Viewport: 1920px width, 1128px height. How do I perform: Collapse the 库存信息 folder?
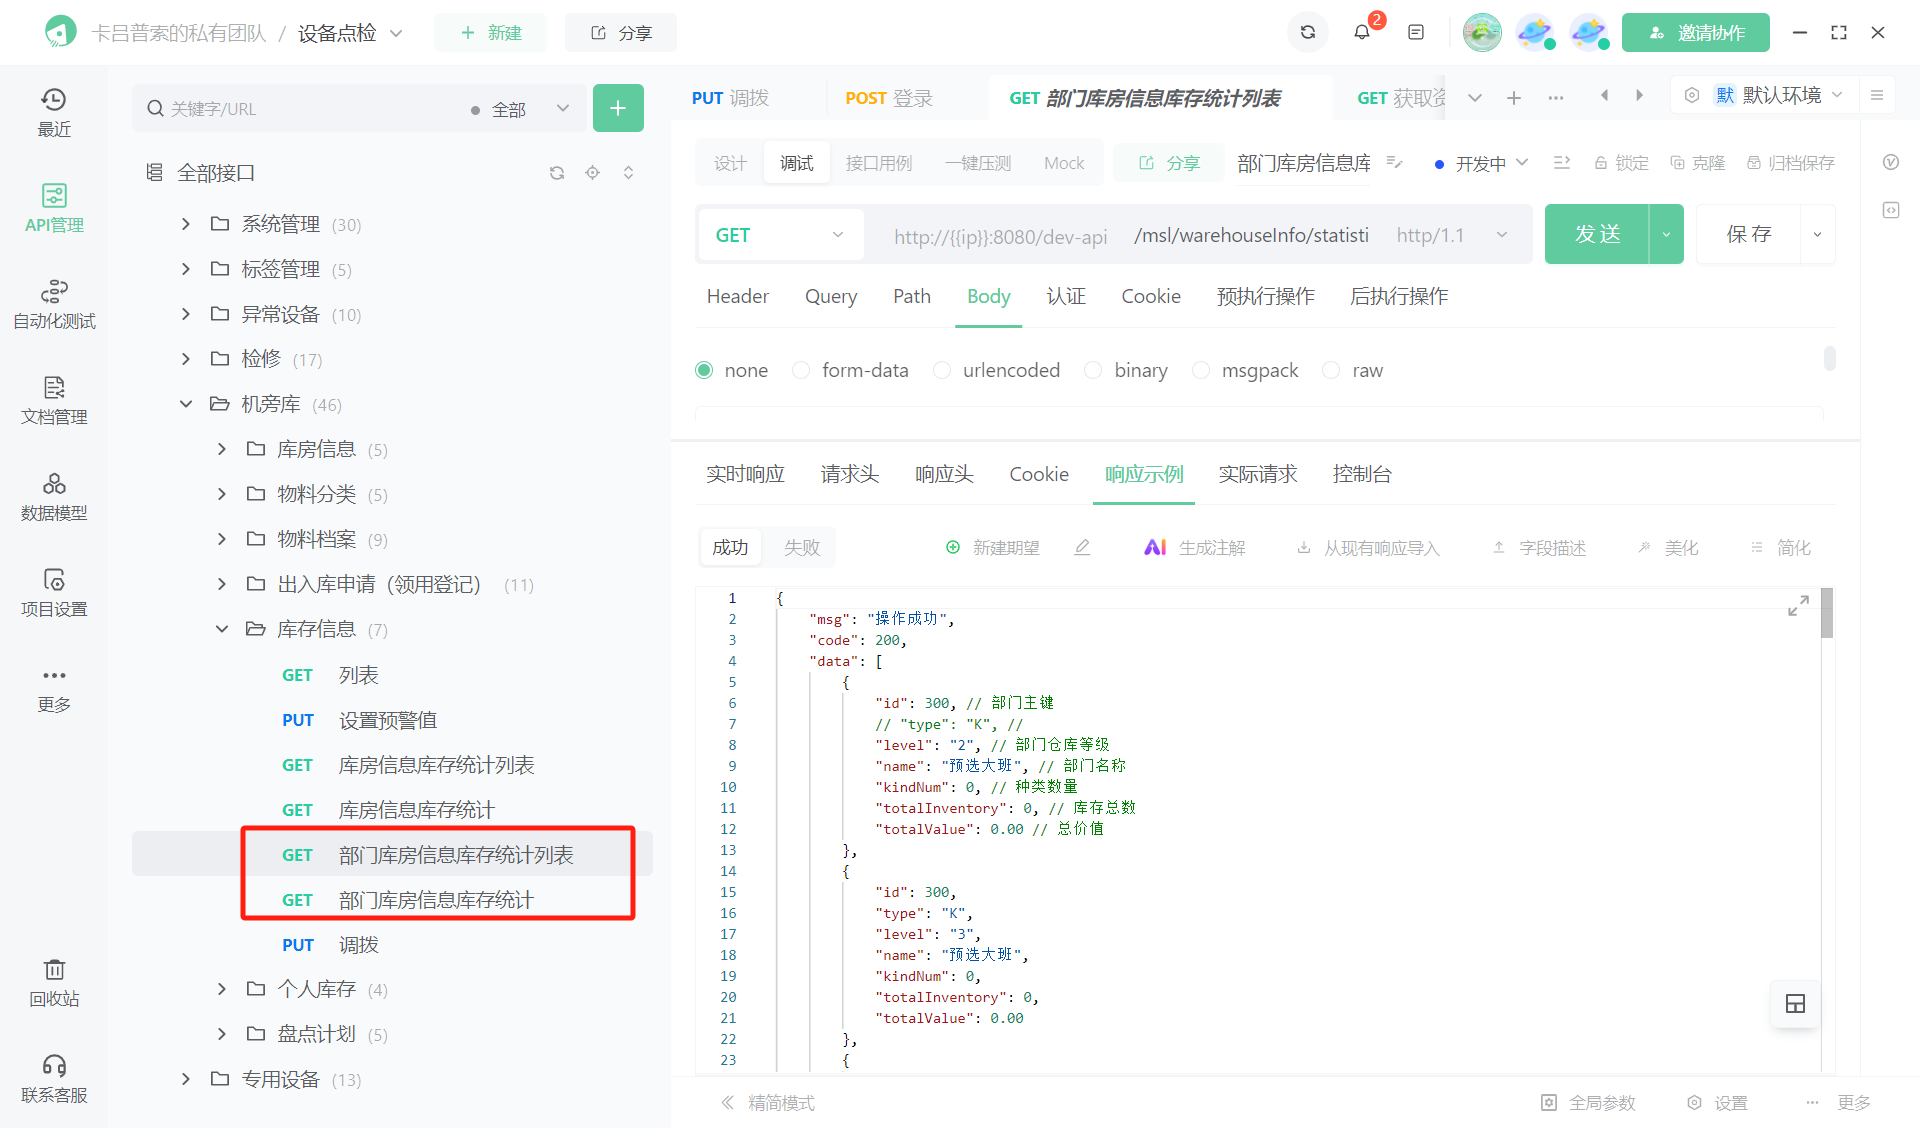[x=222, y=629]
